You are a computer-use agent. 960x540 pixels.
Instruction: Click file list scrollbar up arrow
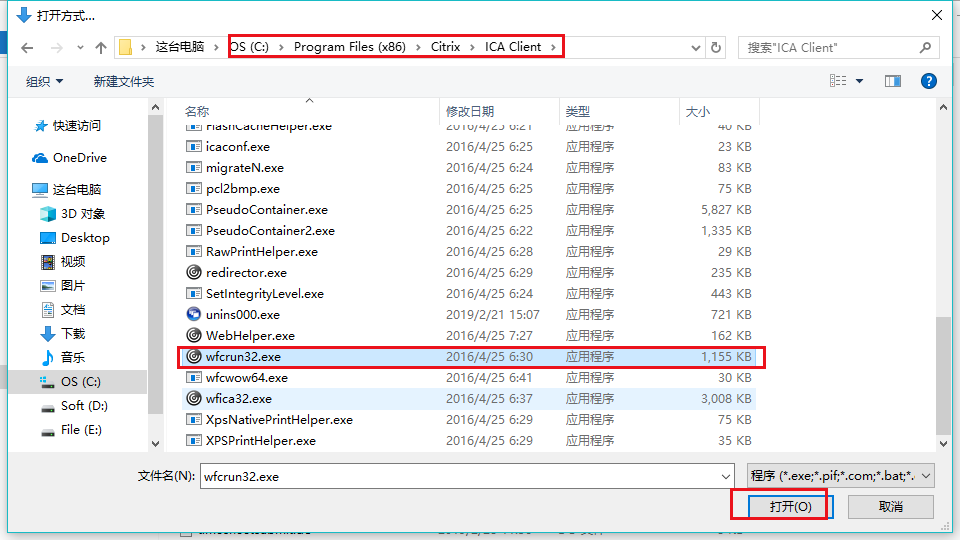(943, 108)
